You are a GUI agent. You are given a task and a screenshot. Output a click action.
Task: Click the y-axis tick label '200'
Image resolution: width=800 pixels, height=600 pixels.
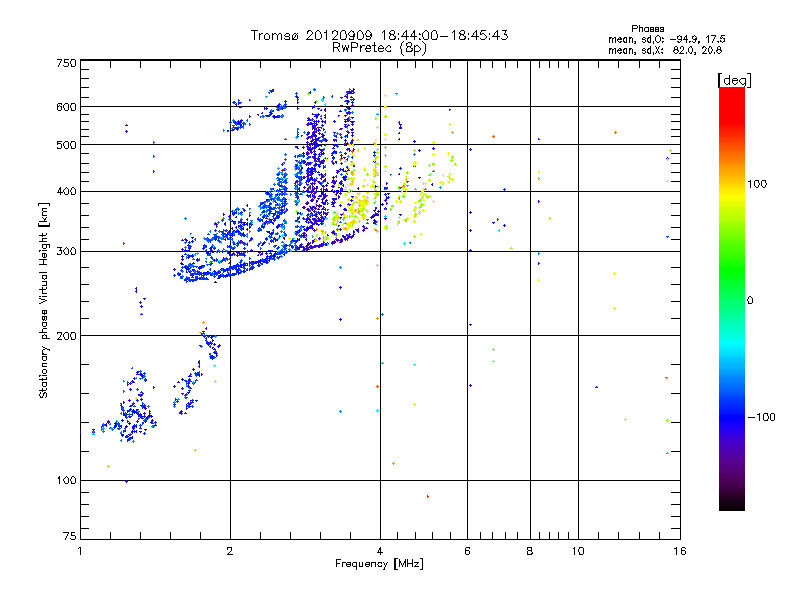coord(66,336)
